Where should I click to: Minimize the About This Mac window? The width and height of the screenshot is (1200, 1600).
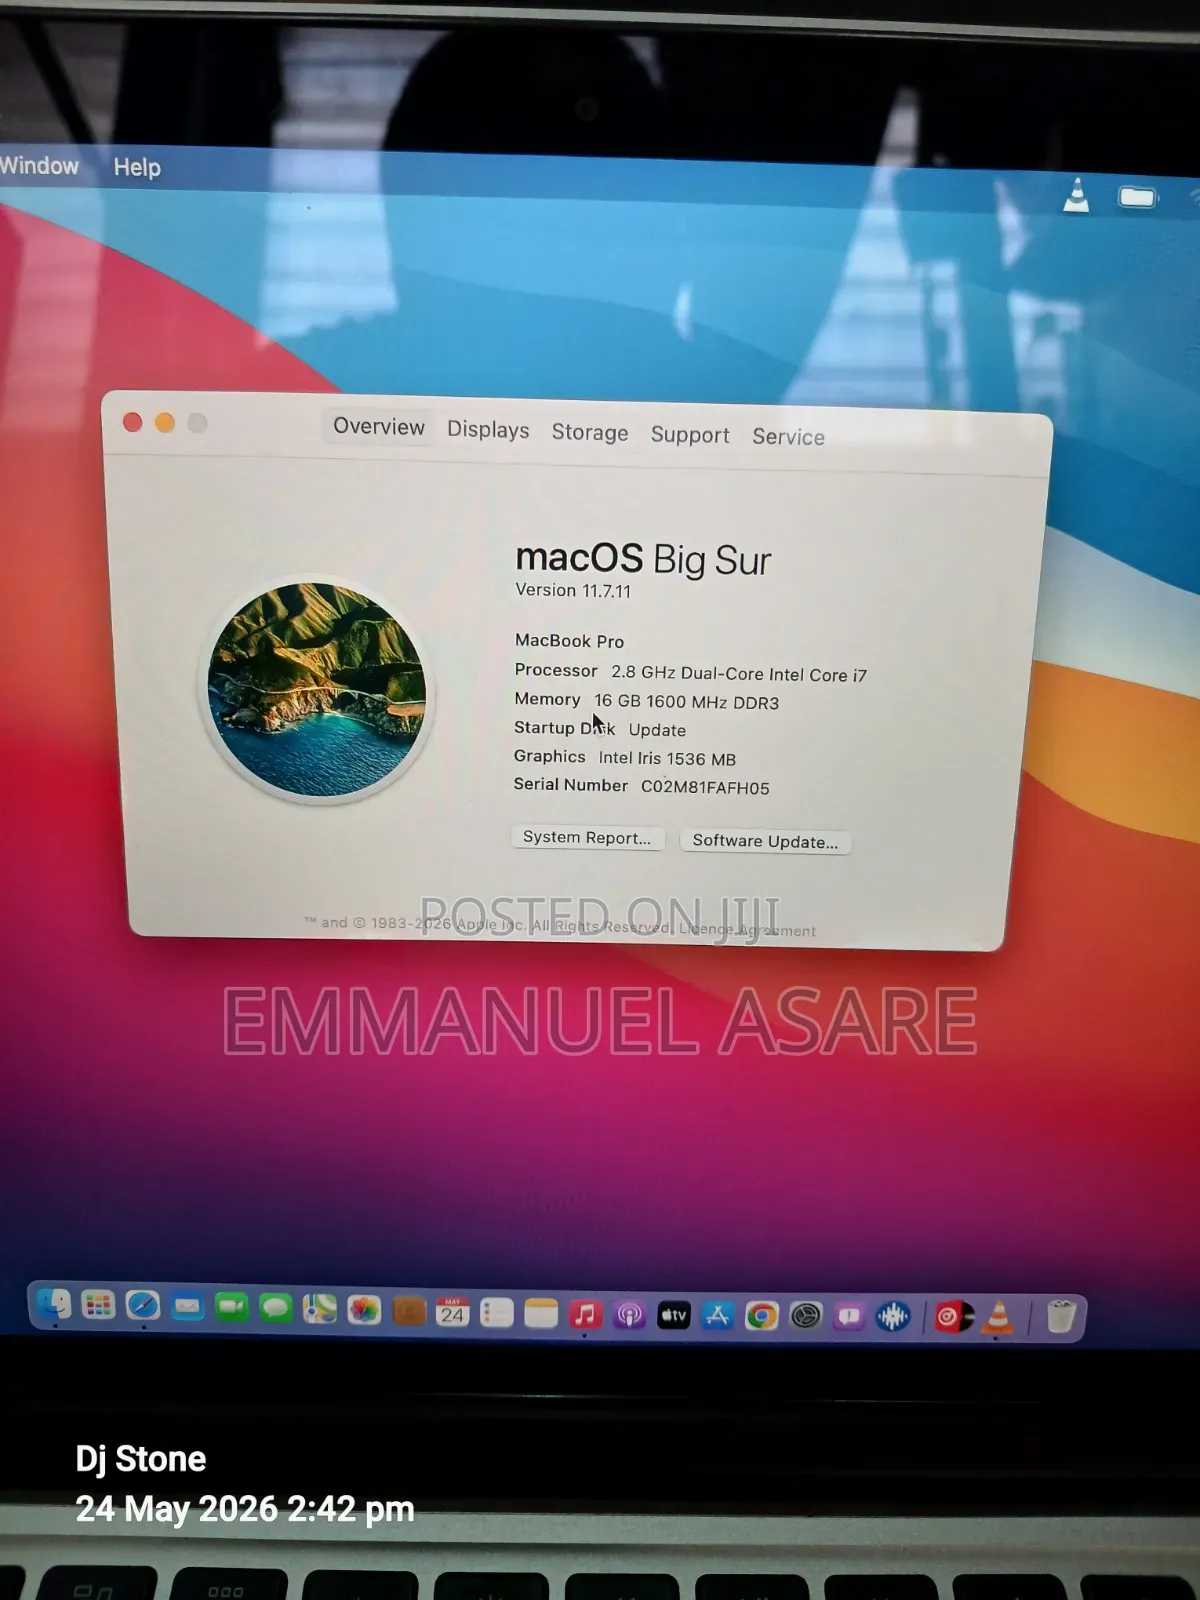point(165,423)
